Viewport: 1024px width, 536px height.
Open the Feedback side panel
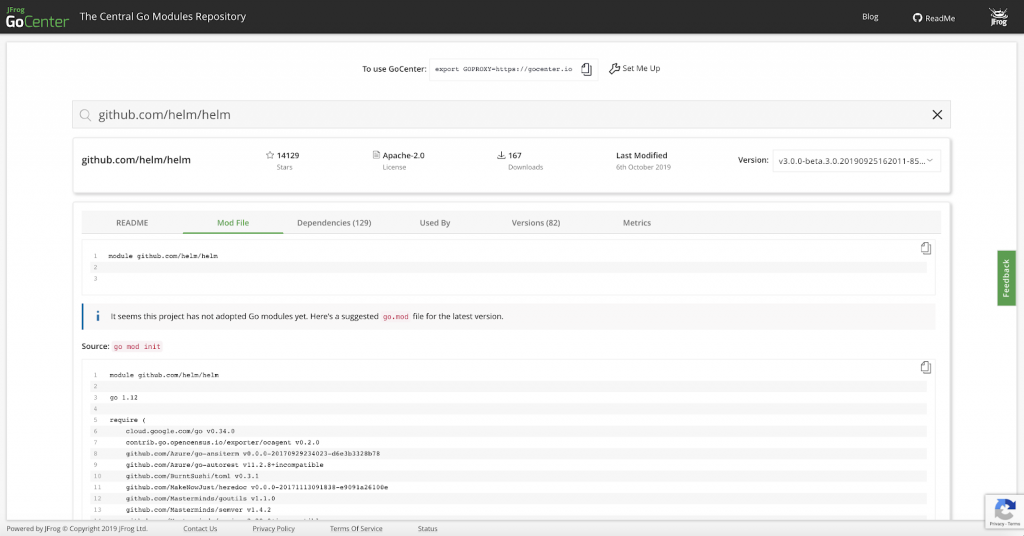pos(1006,278)
